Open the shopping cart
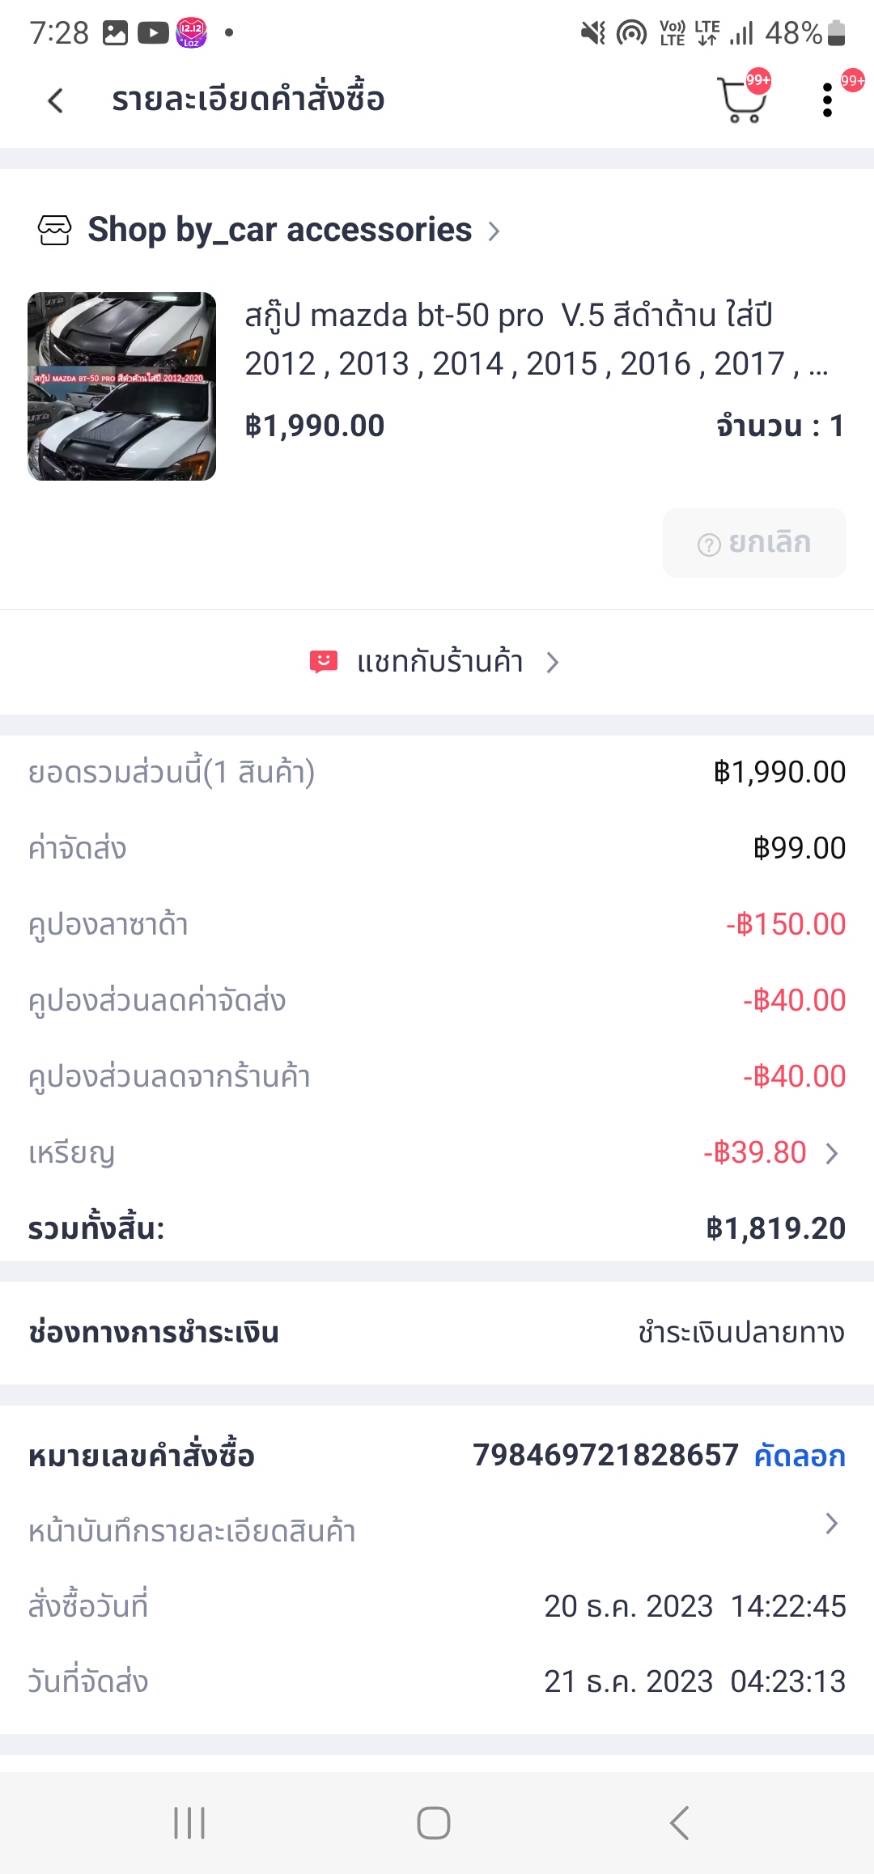This screenshot has height=1874, width=874. coord(741,101)
